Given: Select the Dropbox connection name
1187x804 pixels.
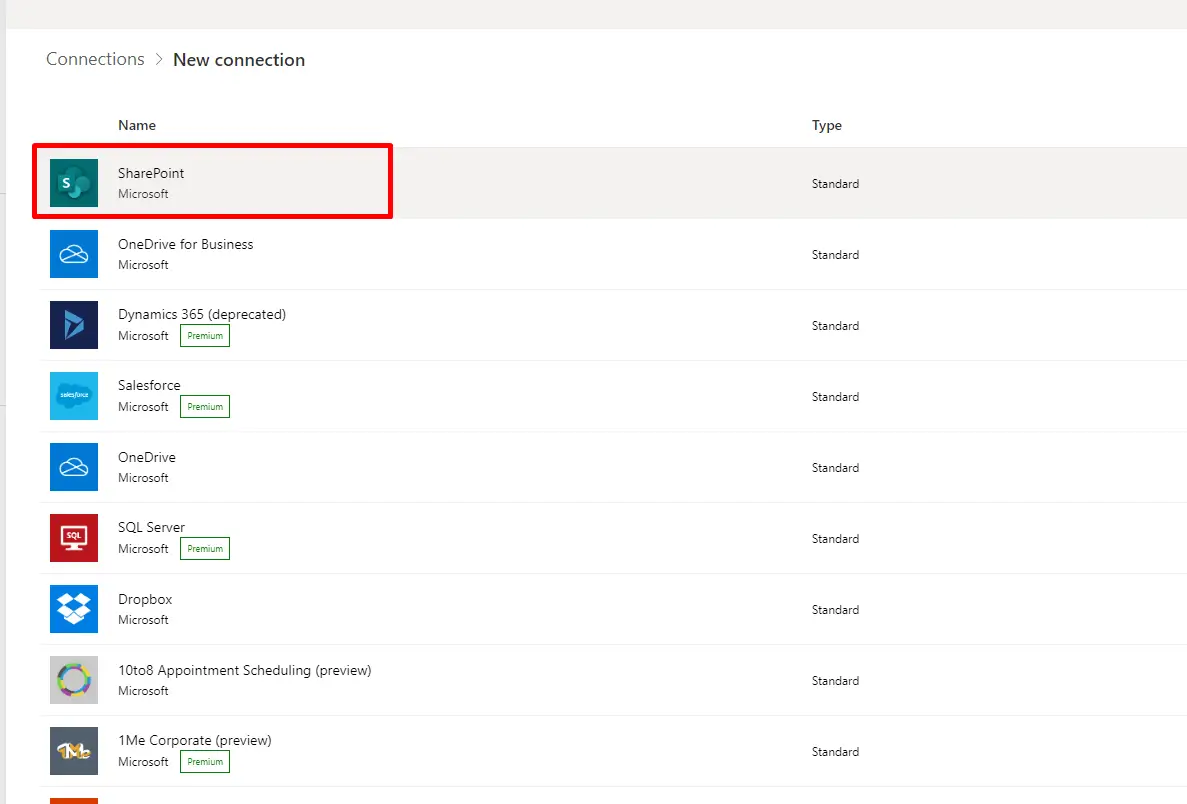Looking at the screenshot, I should coord(145,599).
